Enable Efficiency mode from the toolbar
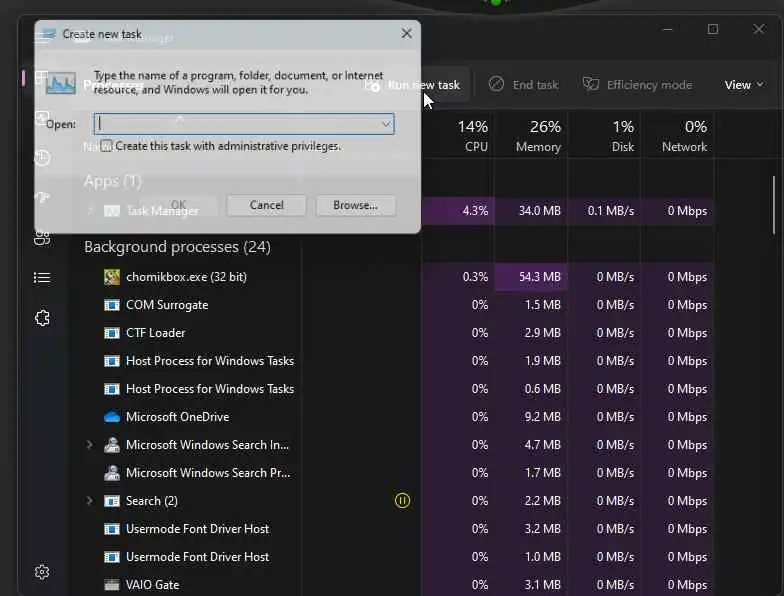This screenshot has width=784, height=596. click(x=638, y=85)
